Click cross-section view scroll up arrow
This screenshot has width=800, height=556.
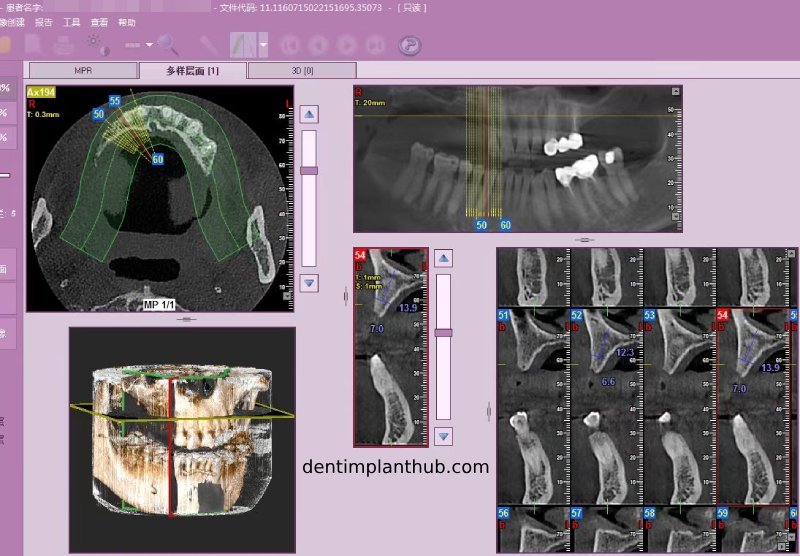coord(443,258)
